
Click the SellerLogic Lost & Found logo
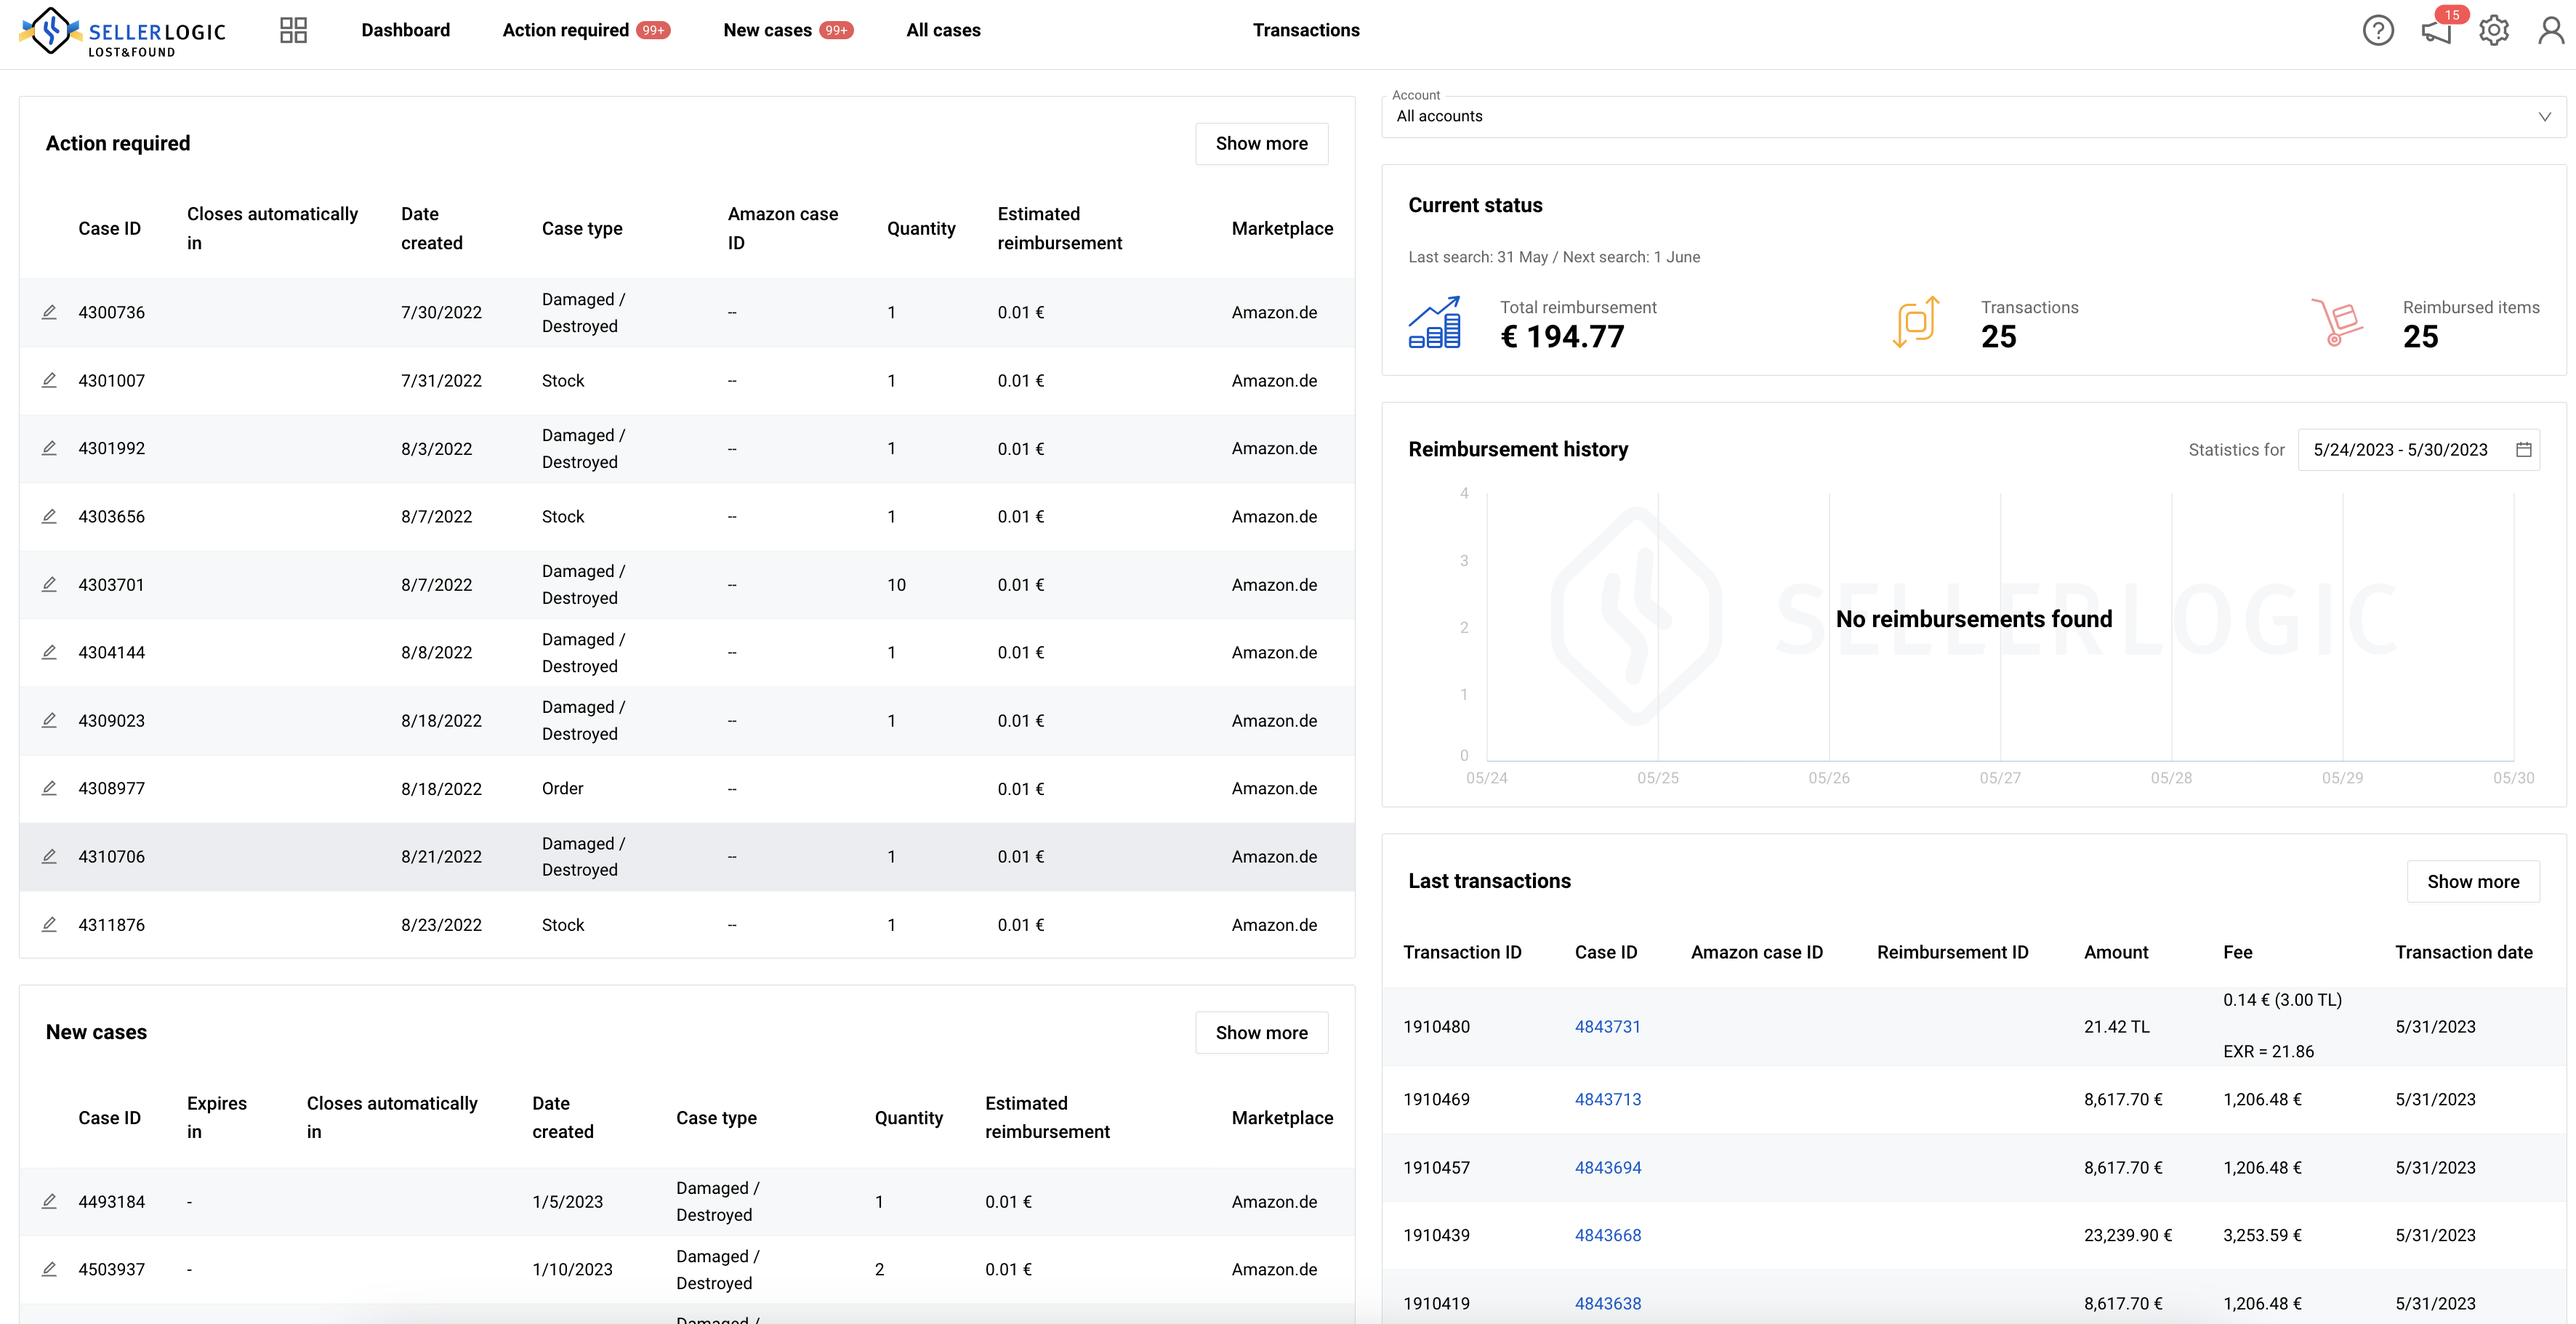pyautogui.click(x=123, y=32)
